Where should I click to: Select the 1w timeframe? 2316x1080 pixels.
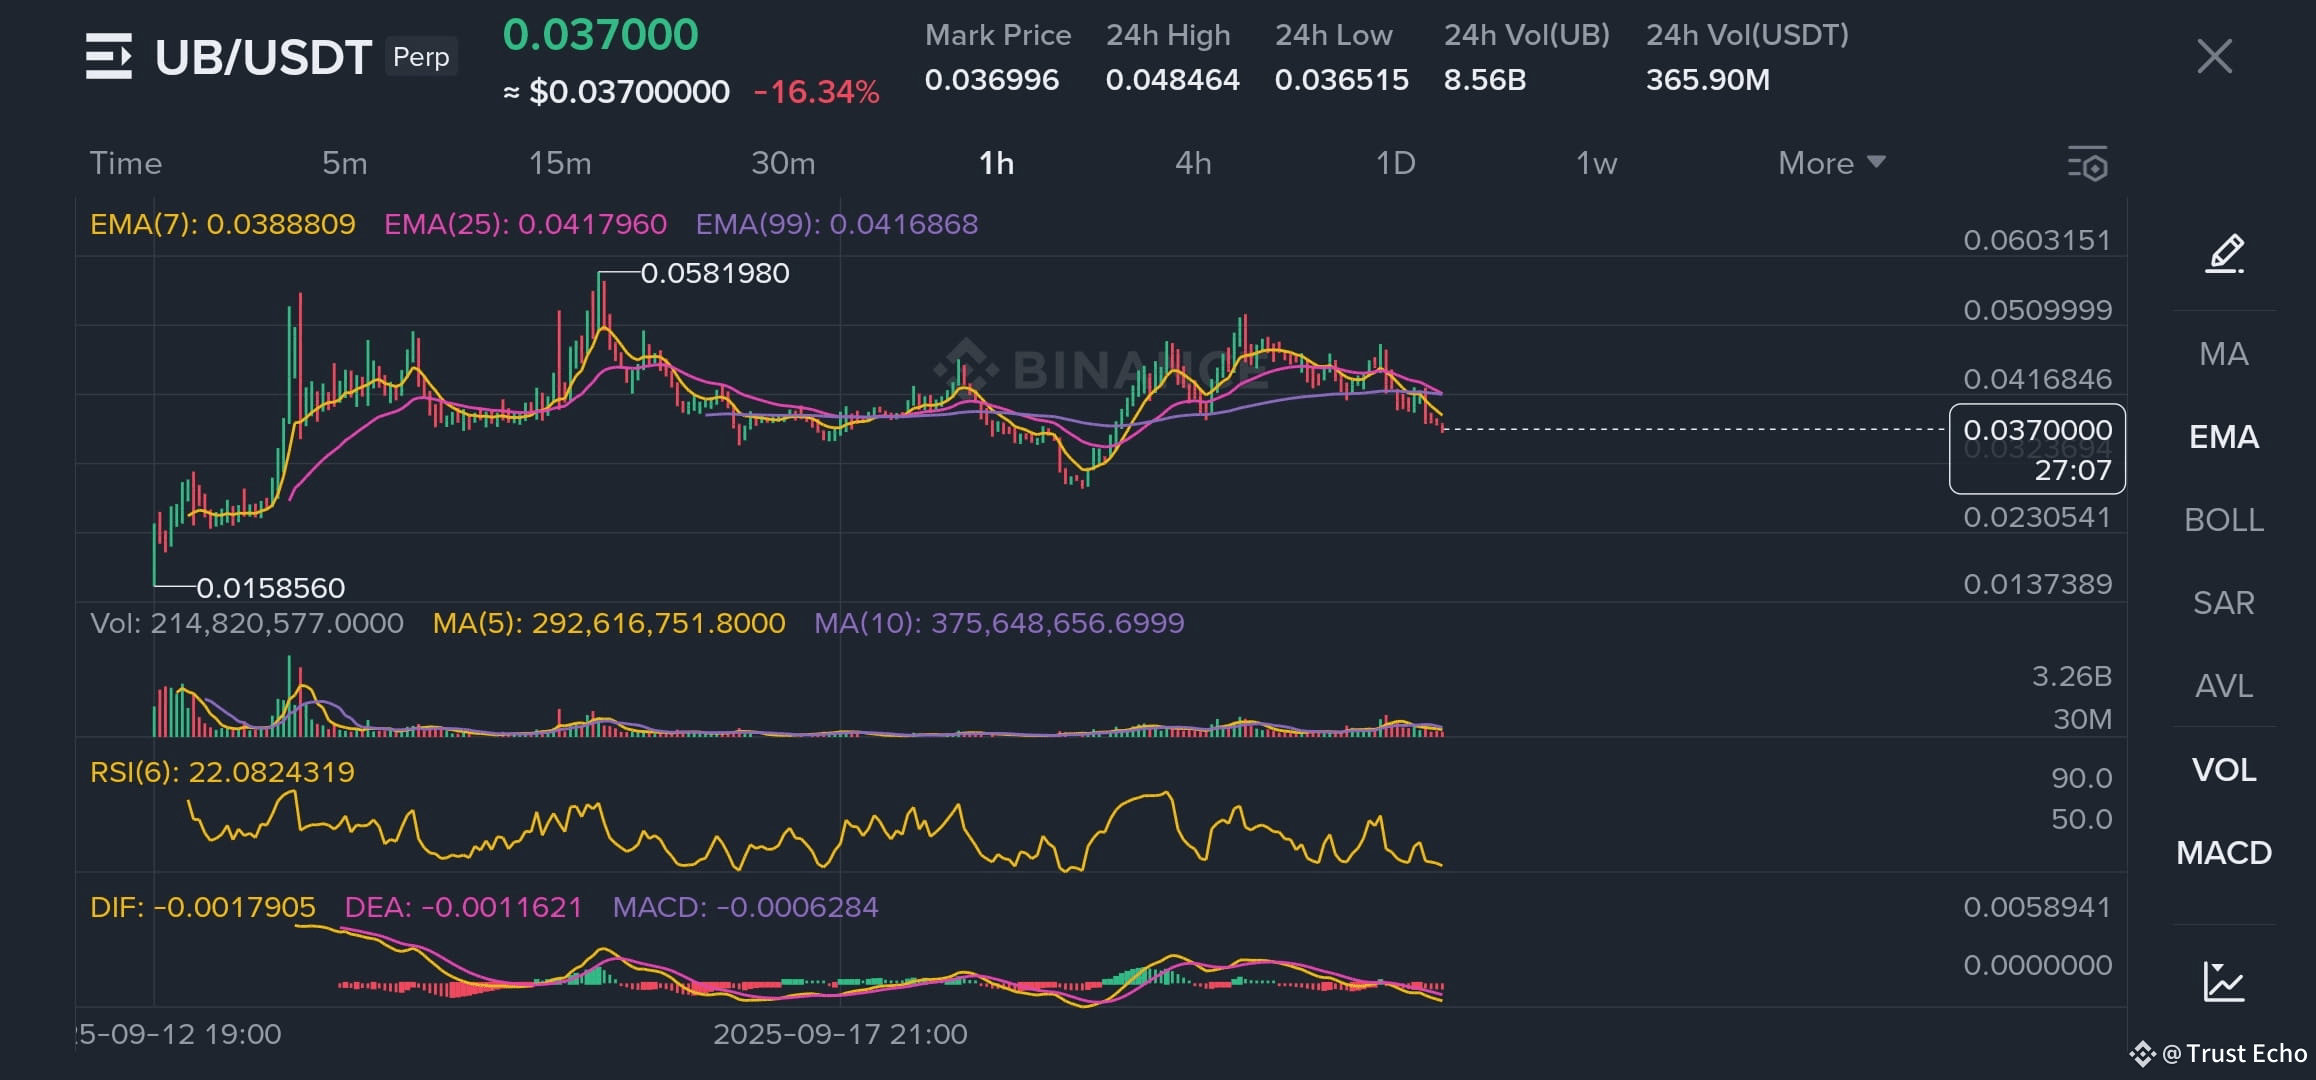(1596, 163)
